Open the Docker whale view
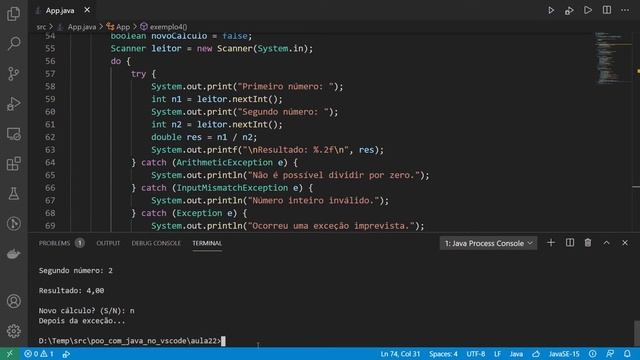The width and height of the screenshot is (640, 360). 13,254
